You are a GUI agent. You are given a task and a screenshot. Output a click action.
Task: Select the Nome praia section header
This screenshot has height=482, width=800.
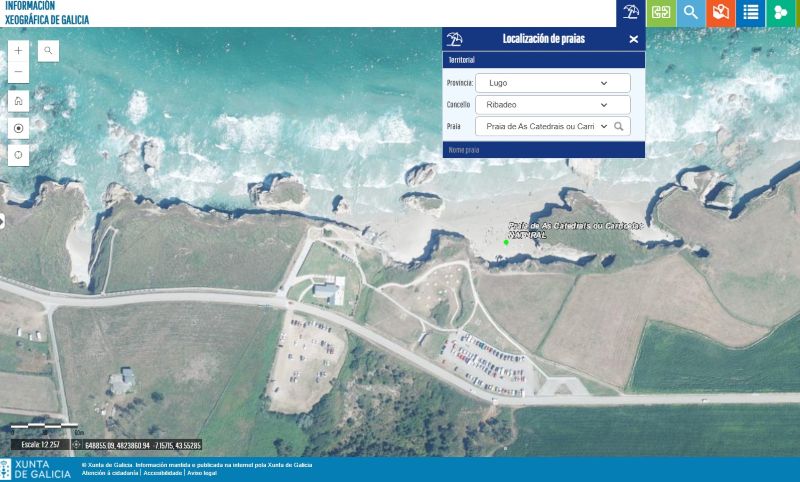(x=543, y=150)
